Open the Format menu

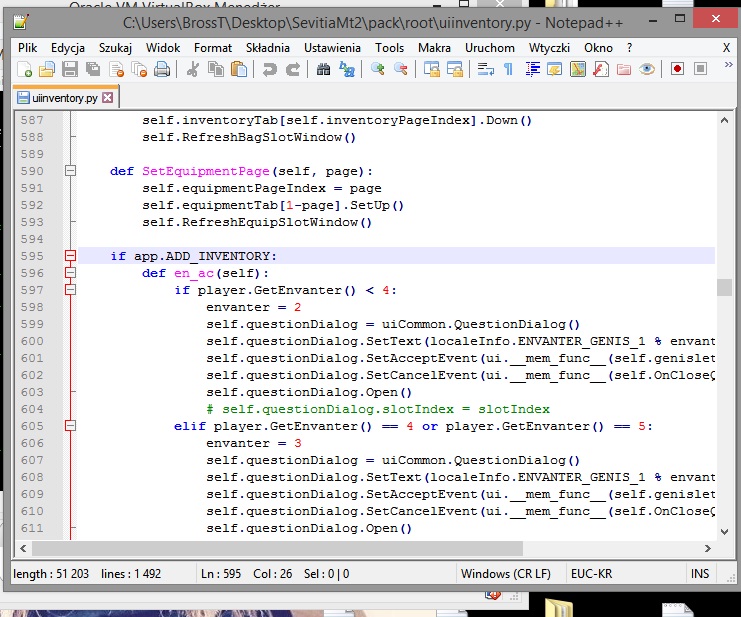(213, 48)
